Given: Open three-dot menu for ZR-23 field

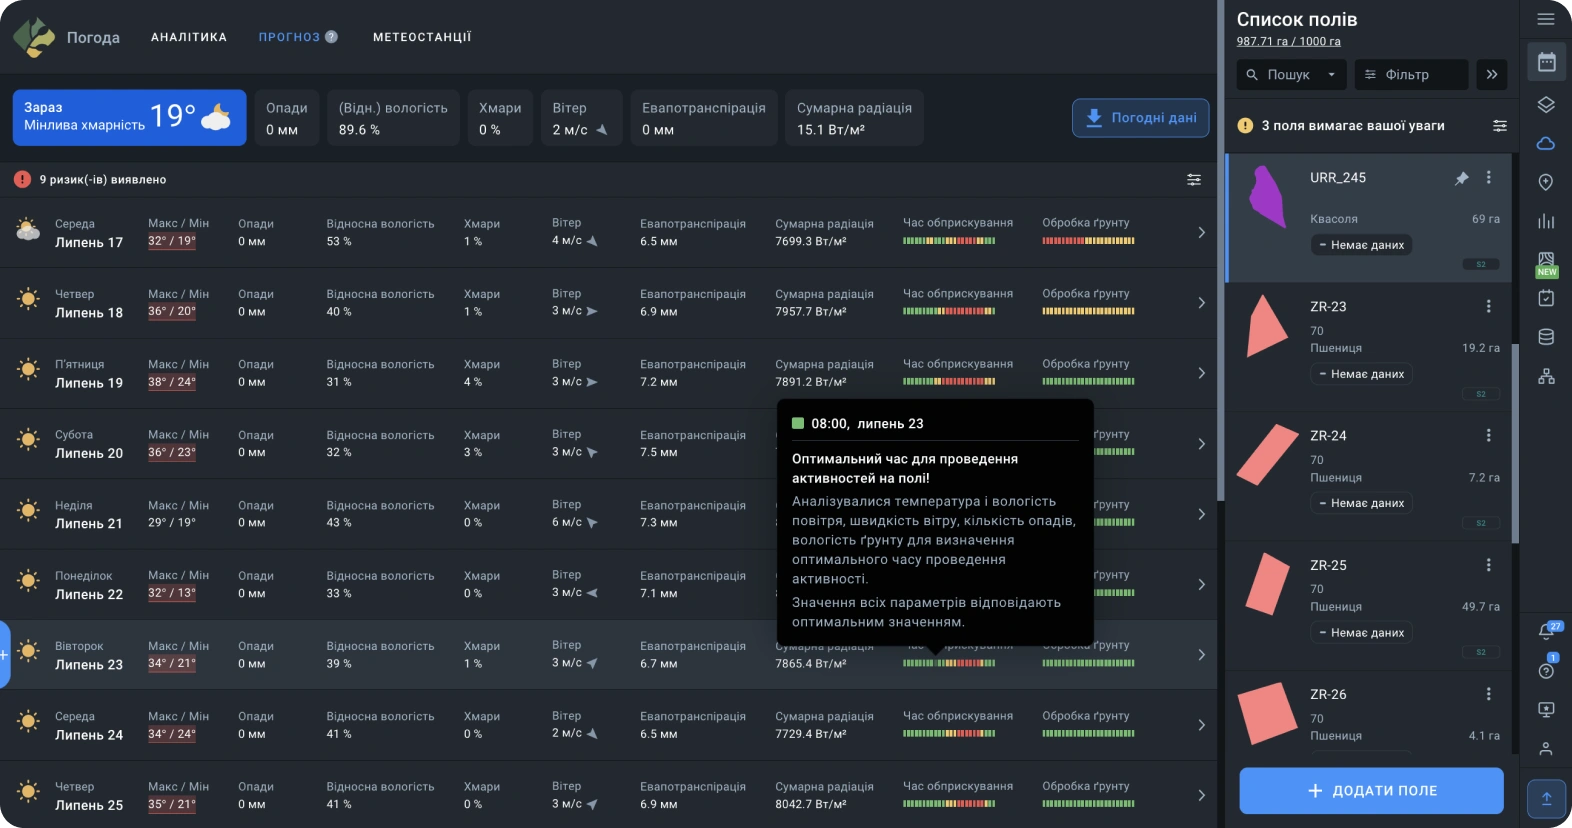Looking at the screenshot, I should point(1488,306).
